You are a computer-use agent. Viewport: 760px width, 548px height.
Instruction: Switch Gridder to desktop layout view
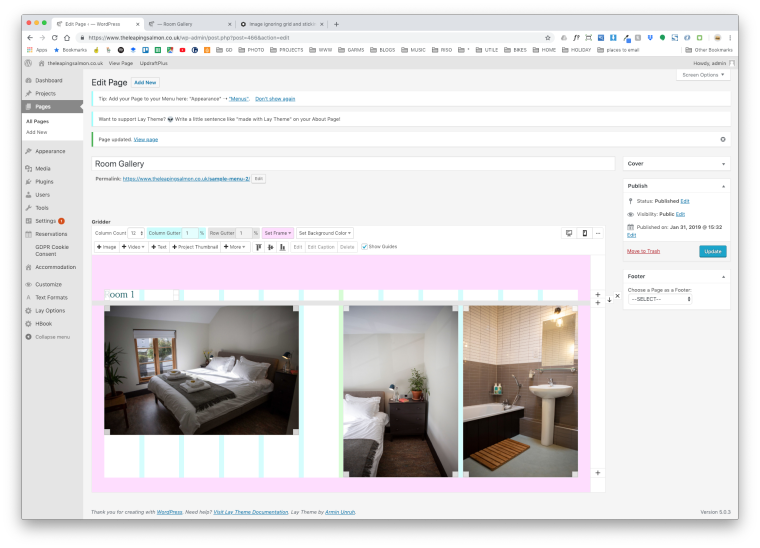(x=569, y=233)
